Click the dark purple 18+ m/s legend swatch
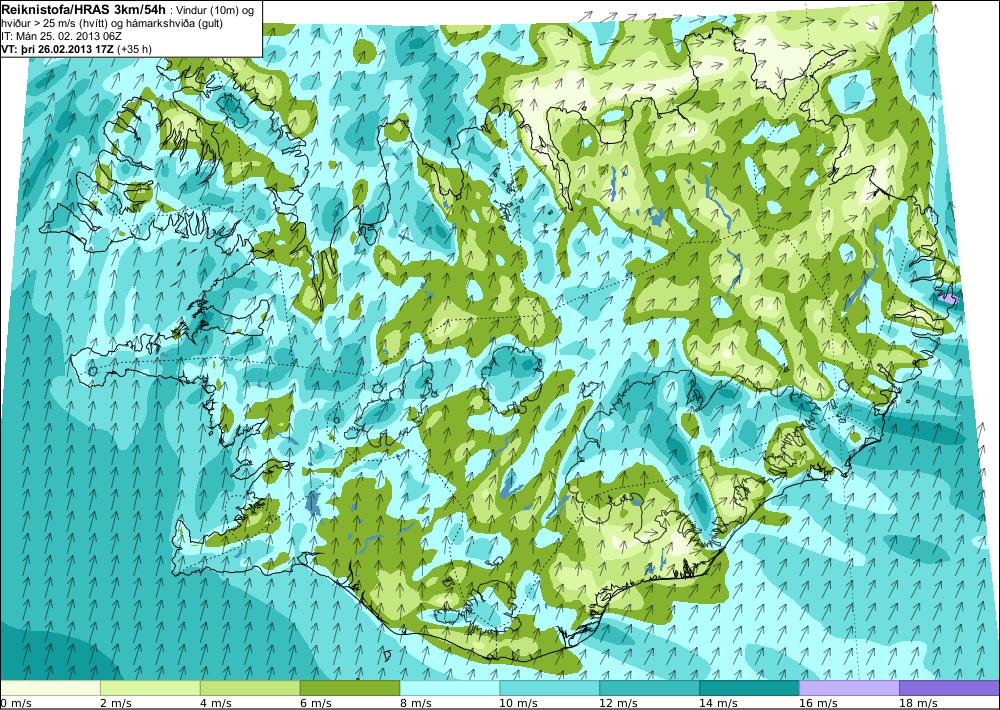The width and height of the screenshot is (1000, 710). point(949,688)
